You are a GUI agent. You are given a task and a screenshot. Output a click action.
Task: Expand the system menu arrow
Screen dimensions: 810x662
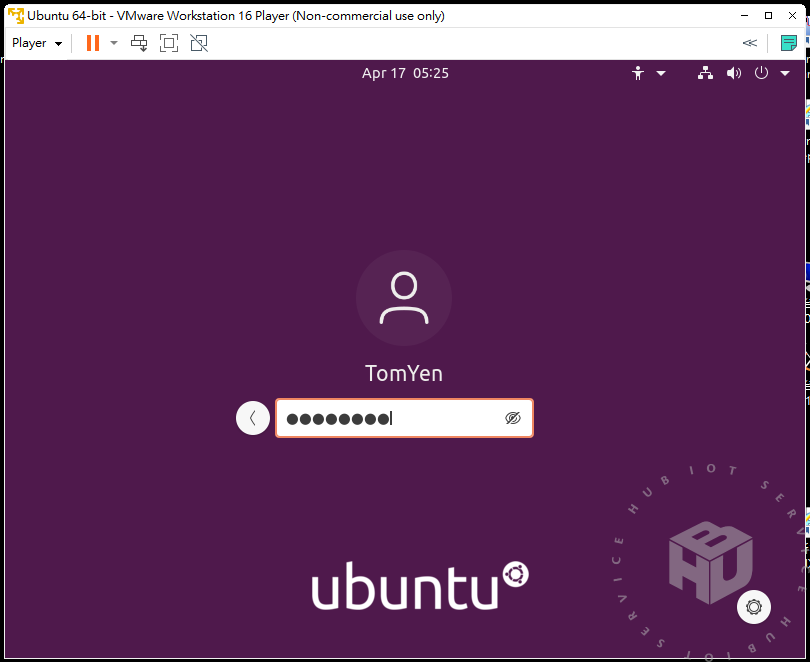[x=785, y=73]
